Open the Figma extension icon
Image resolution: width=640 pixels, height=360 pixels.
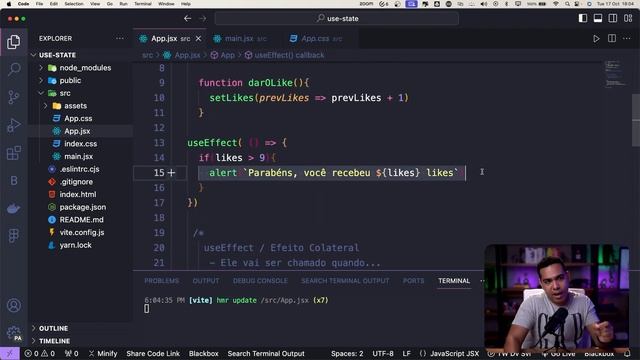pos(13,236)
